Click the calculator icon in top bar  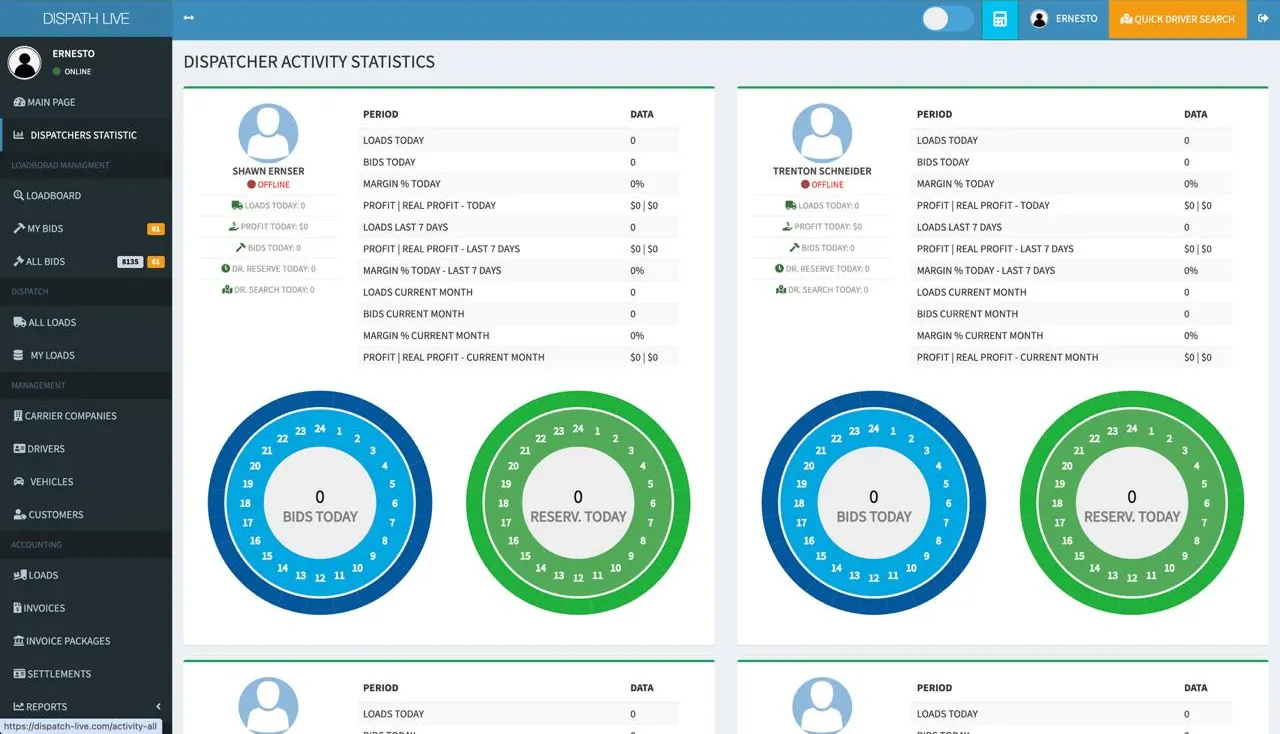point(999,19)
